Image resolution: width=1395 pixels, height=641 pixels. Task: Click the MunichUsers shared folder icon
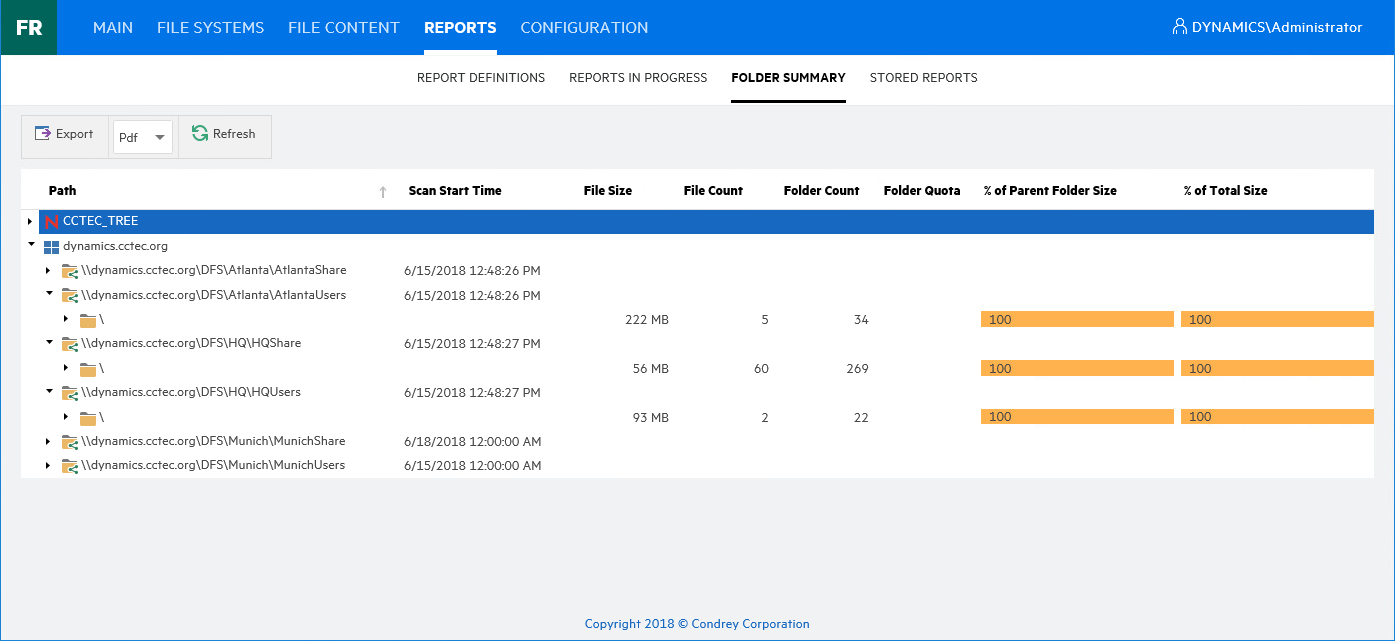tap(70, 466)
